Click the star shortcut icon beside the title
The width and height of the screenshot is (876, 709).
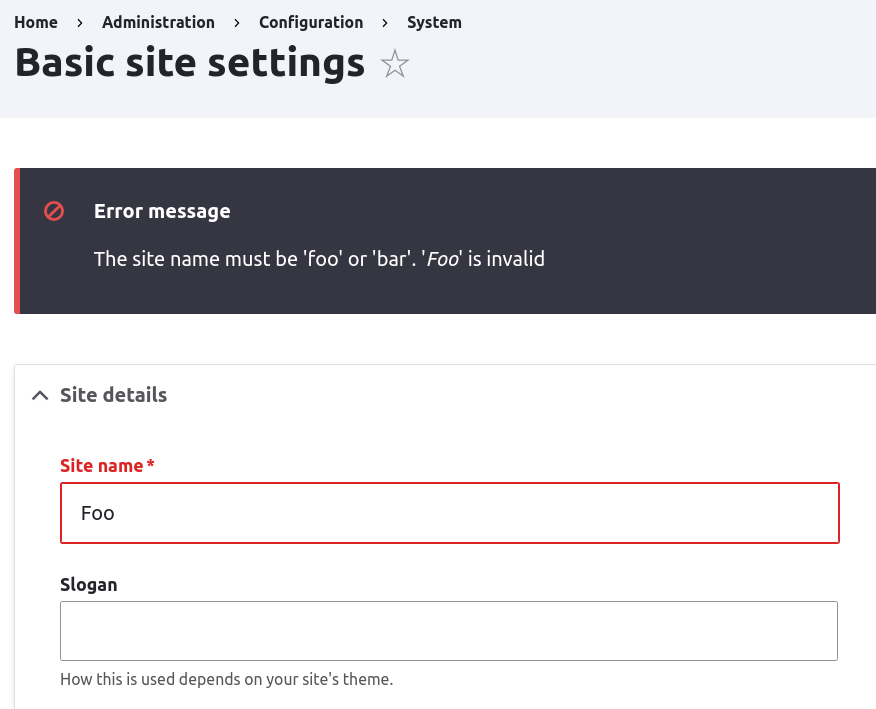coord(395,65)
